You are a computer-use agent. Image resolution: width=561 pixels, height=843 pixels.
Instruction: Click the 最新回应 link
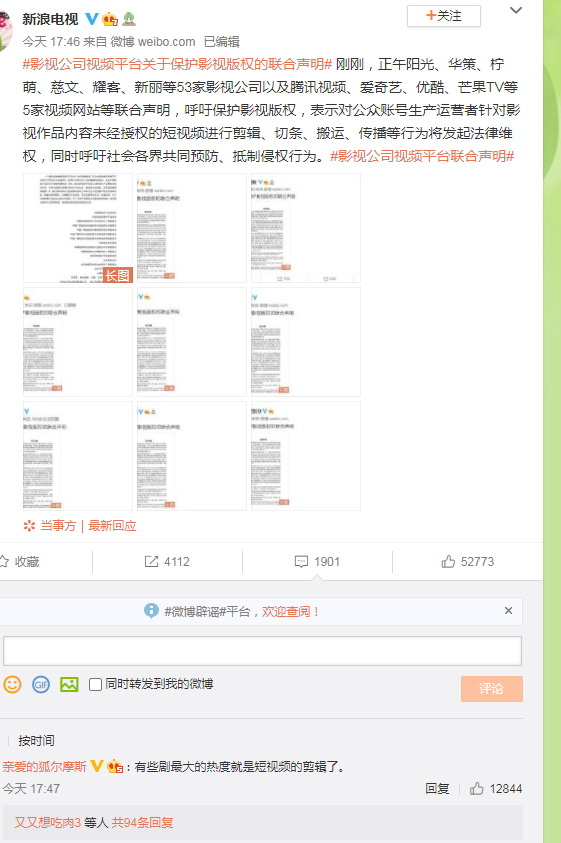pos(112,526)
